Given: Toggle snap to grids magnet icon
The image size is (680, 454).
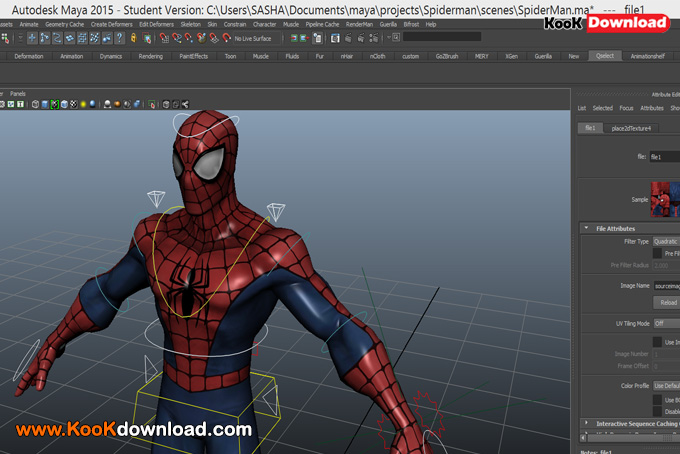Looking at the screenshot, I should click(164, 39).
